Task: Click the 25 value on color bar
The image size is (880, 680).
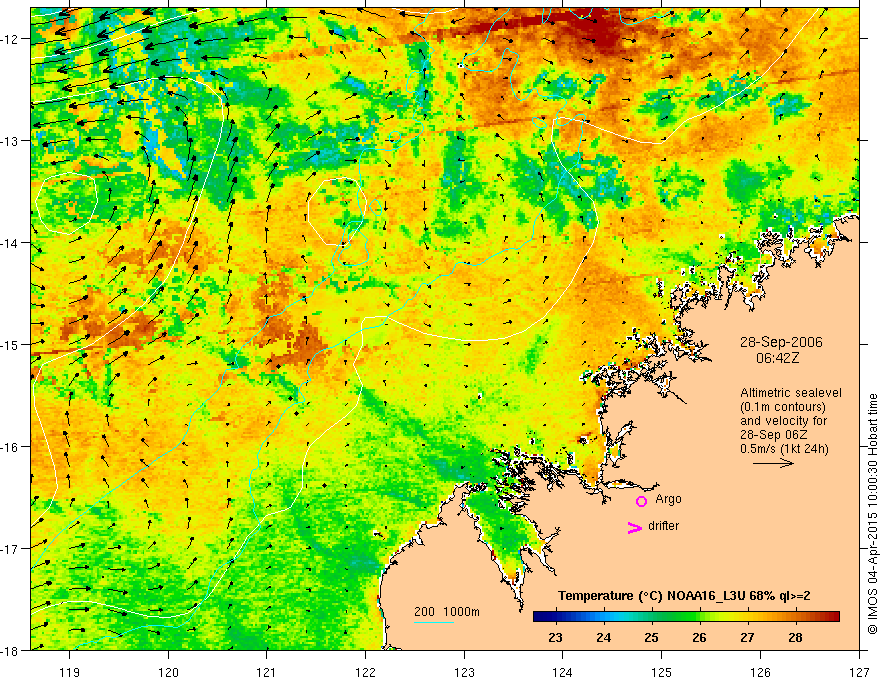Action: 652,637
